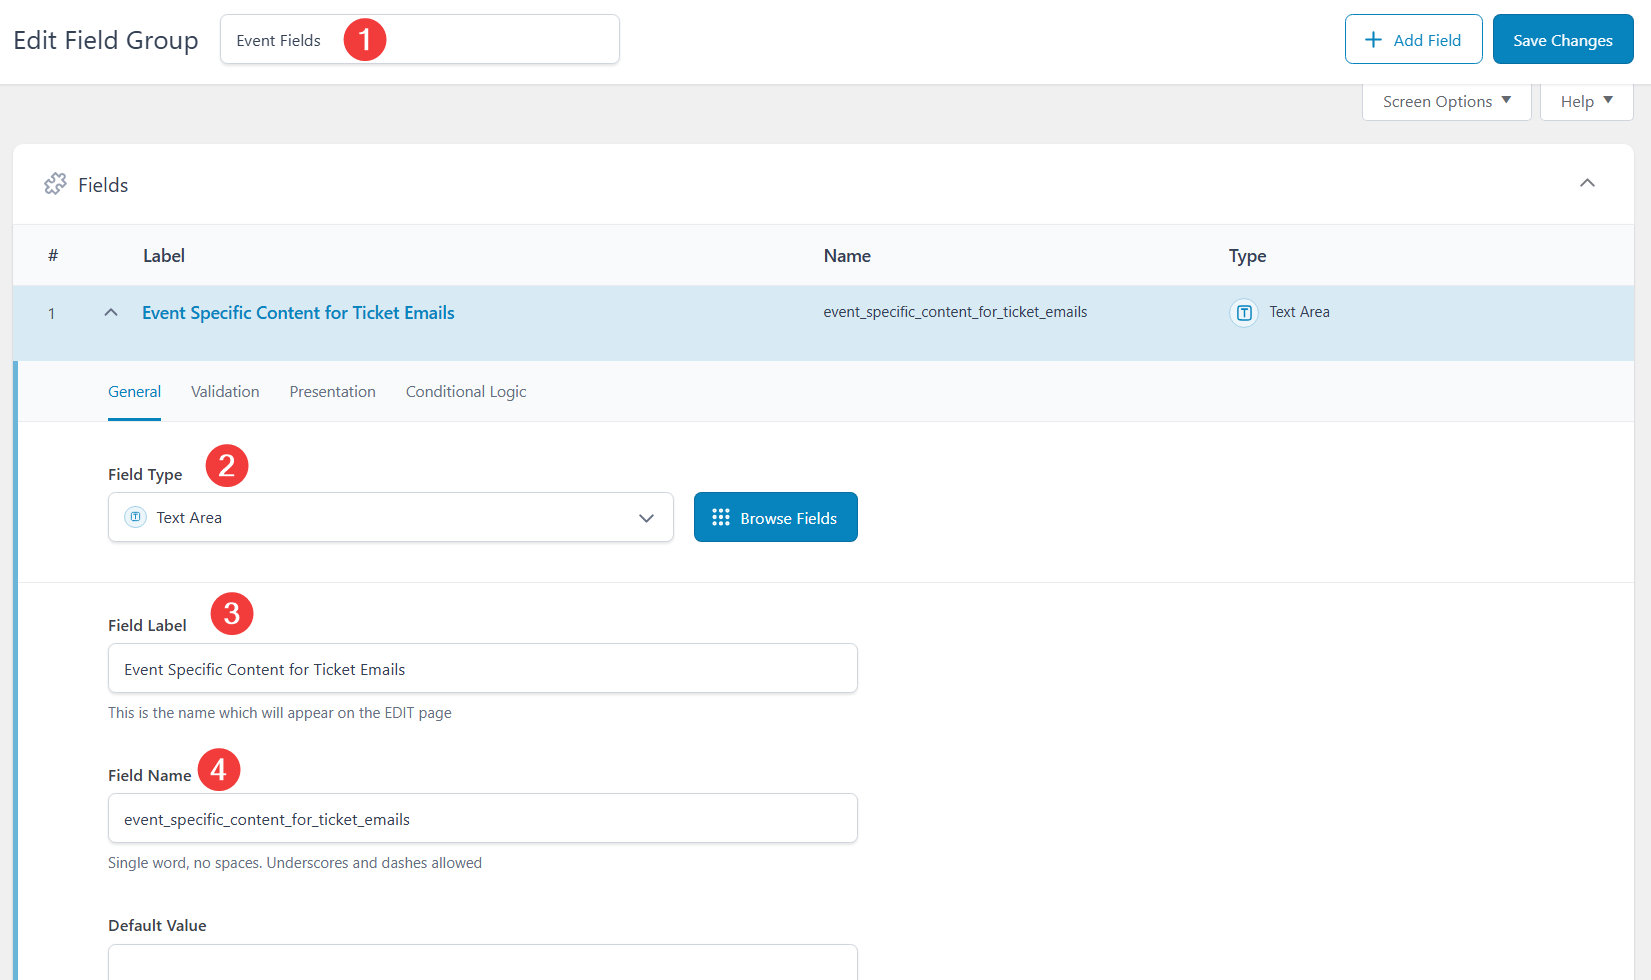Image resolution: width=1651 pixels, height=980 pixels.
Task: Click the Fields puzzle-piece icon
Action: 55,184
